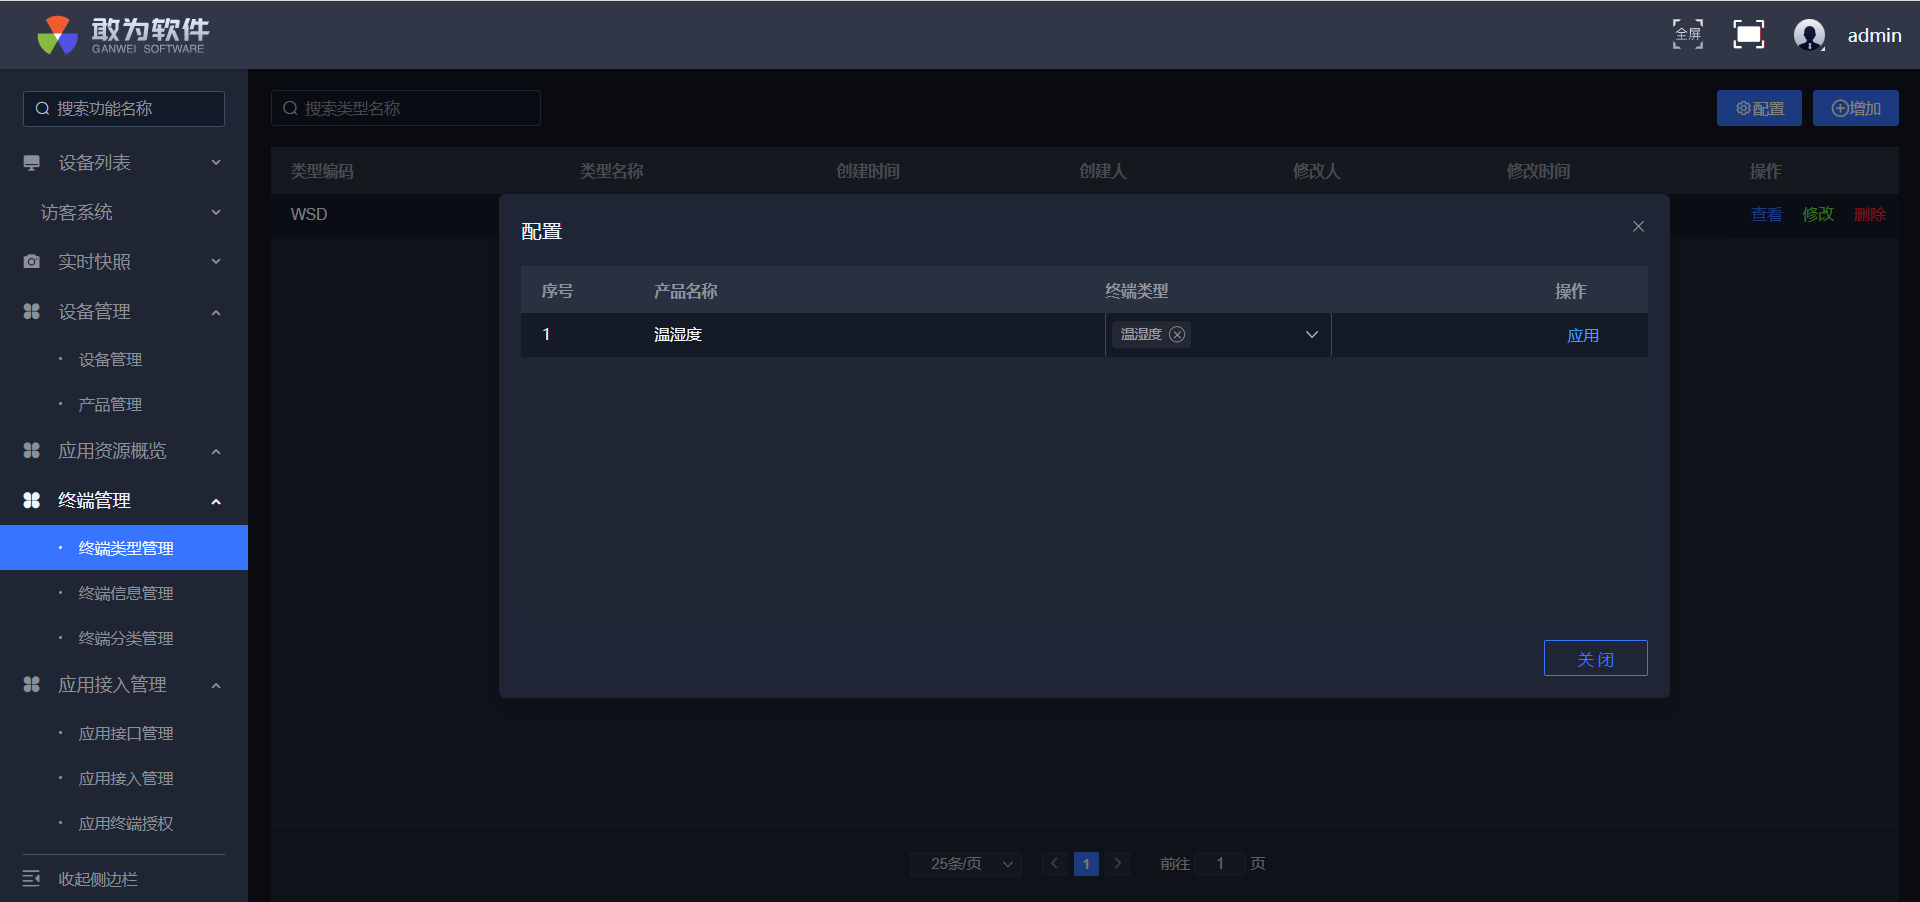Click 收起侧边栏 collapse sidebar label
Viewport: 1920px width, 902px height.
pyautogui.click(x=98, y=879)
